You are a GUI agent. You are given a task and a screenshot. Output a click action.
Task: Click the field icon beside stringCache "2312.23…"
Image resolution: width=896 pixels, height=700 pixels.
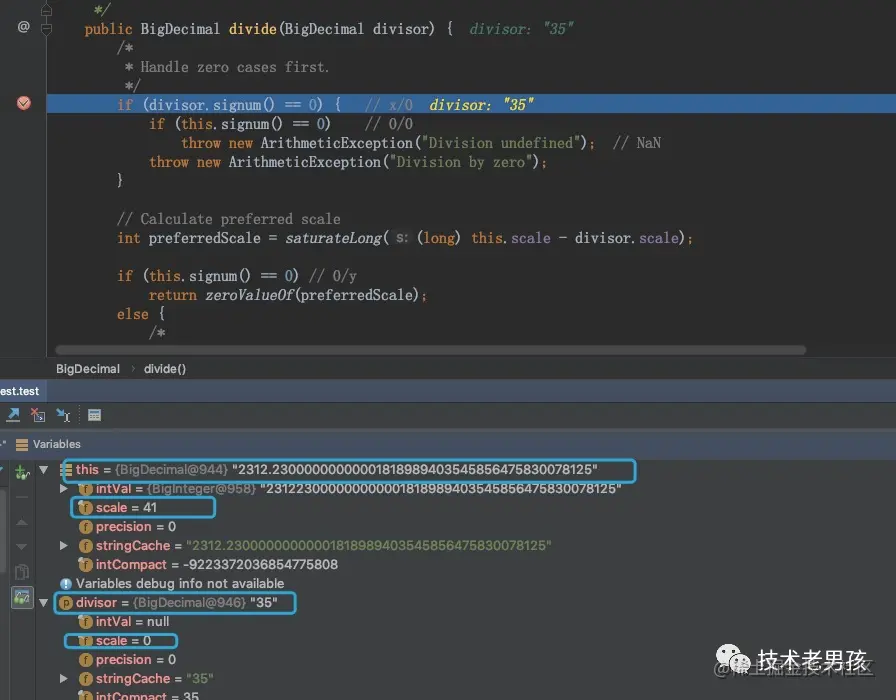point(86,546)
